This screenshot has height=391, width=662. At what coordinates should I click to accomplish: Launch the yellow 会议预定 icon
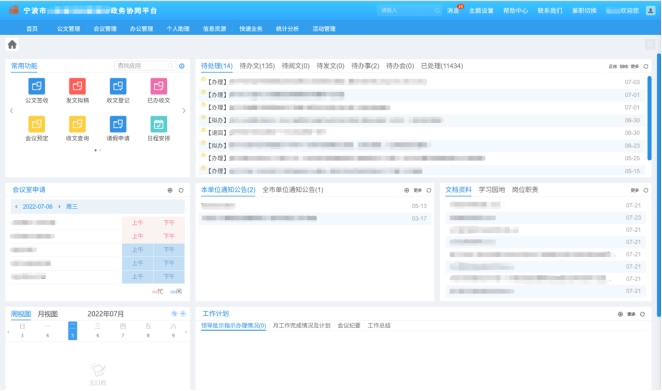[x=37, y=124]
